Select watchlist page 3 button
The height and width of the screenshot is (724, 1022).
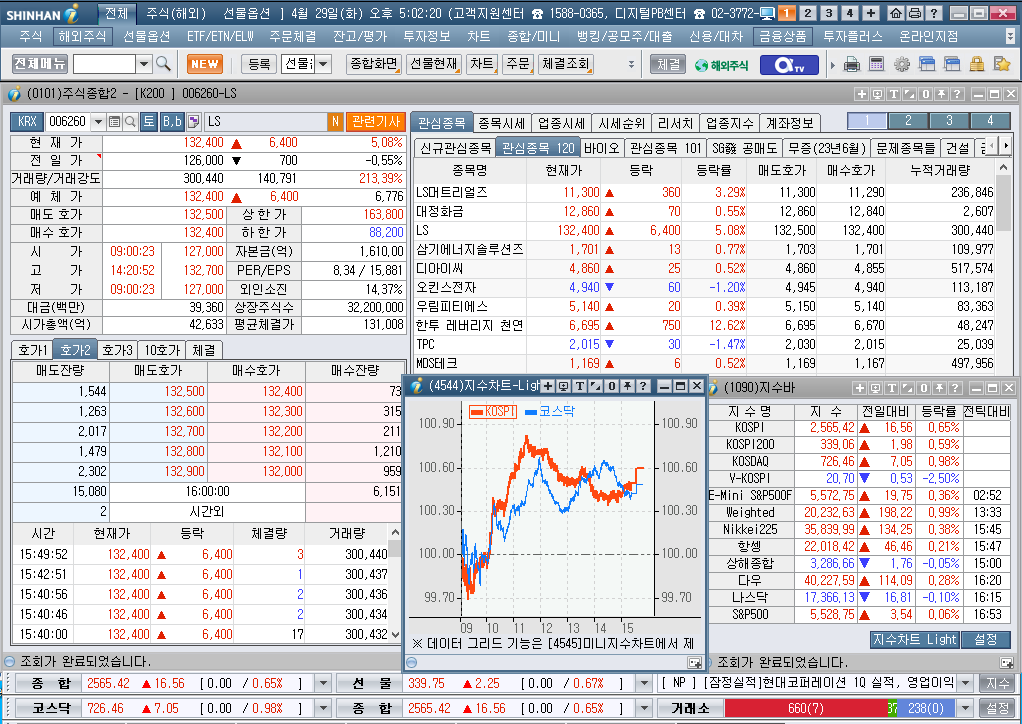click(x=949, y=121)
